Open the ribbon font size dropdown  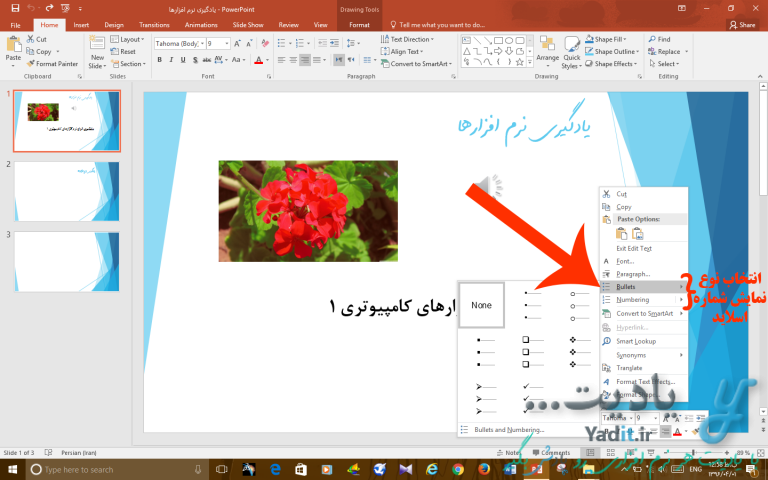click(227, 44)
